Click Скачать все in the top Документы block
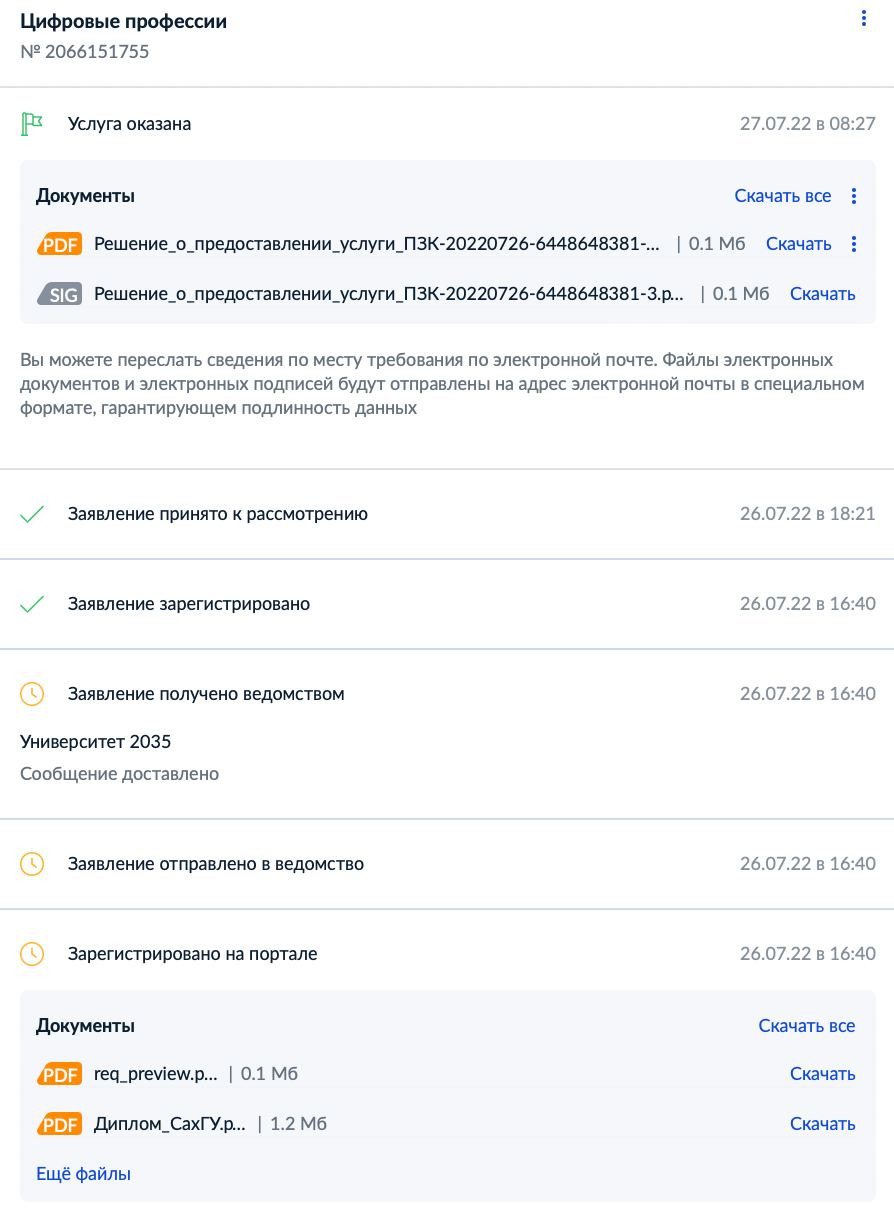This screenshot has height=1210, width=894. point(783,195)
